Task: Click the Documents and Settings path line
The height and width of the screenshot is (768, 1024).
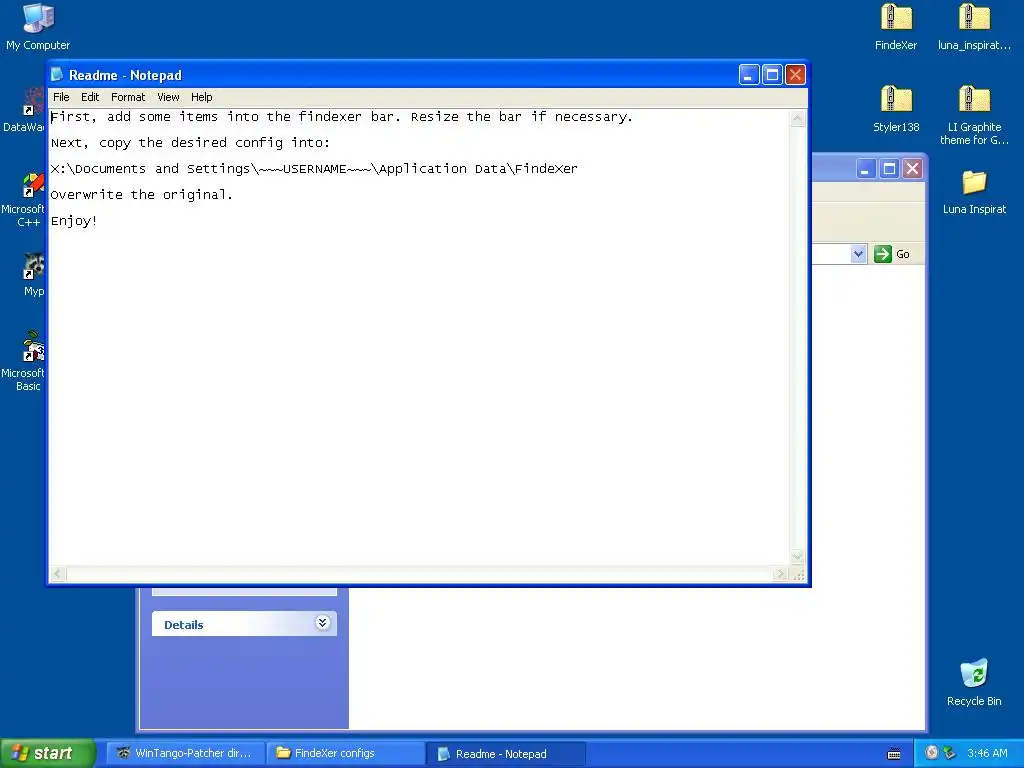Action: click(x=314, y=168)
